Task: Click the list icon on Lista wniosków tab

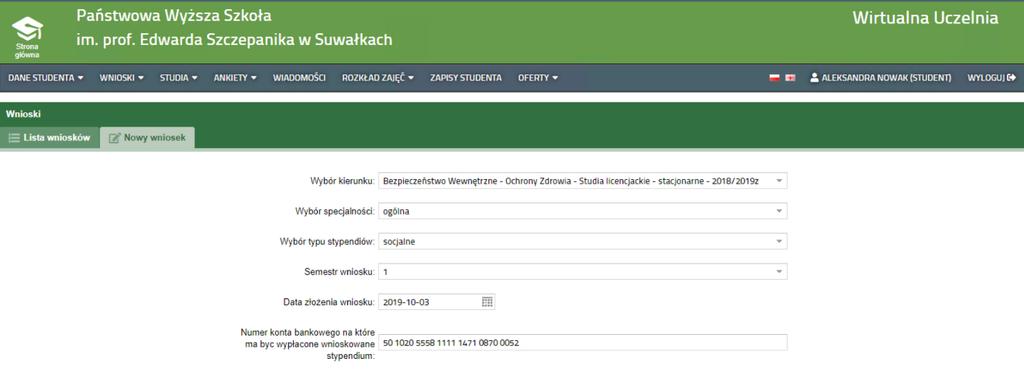Action: click(14, 138)
